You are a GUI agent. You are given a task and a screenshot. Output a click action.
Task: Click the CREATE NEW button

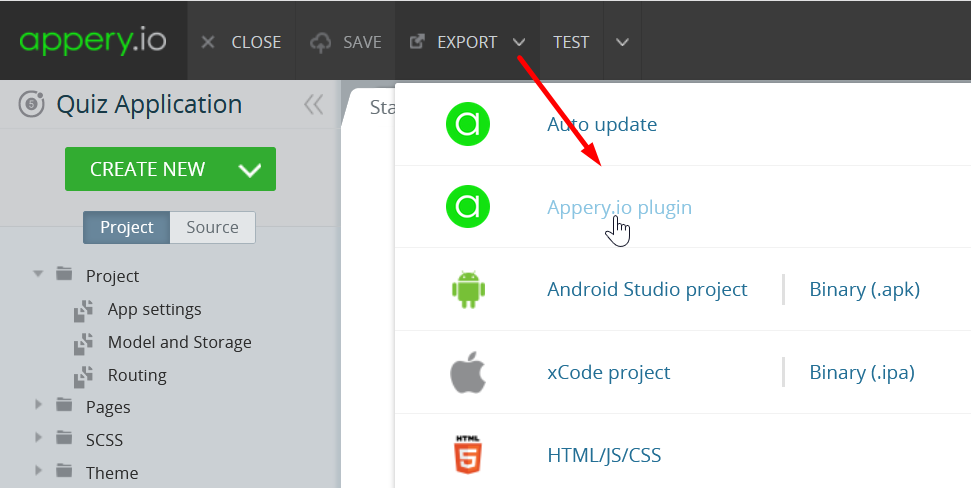(170, 169)
